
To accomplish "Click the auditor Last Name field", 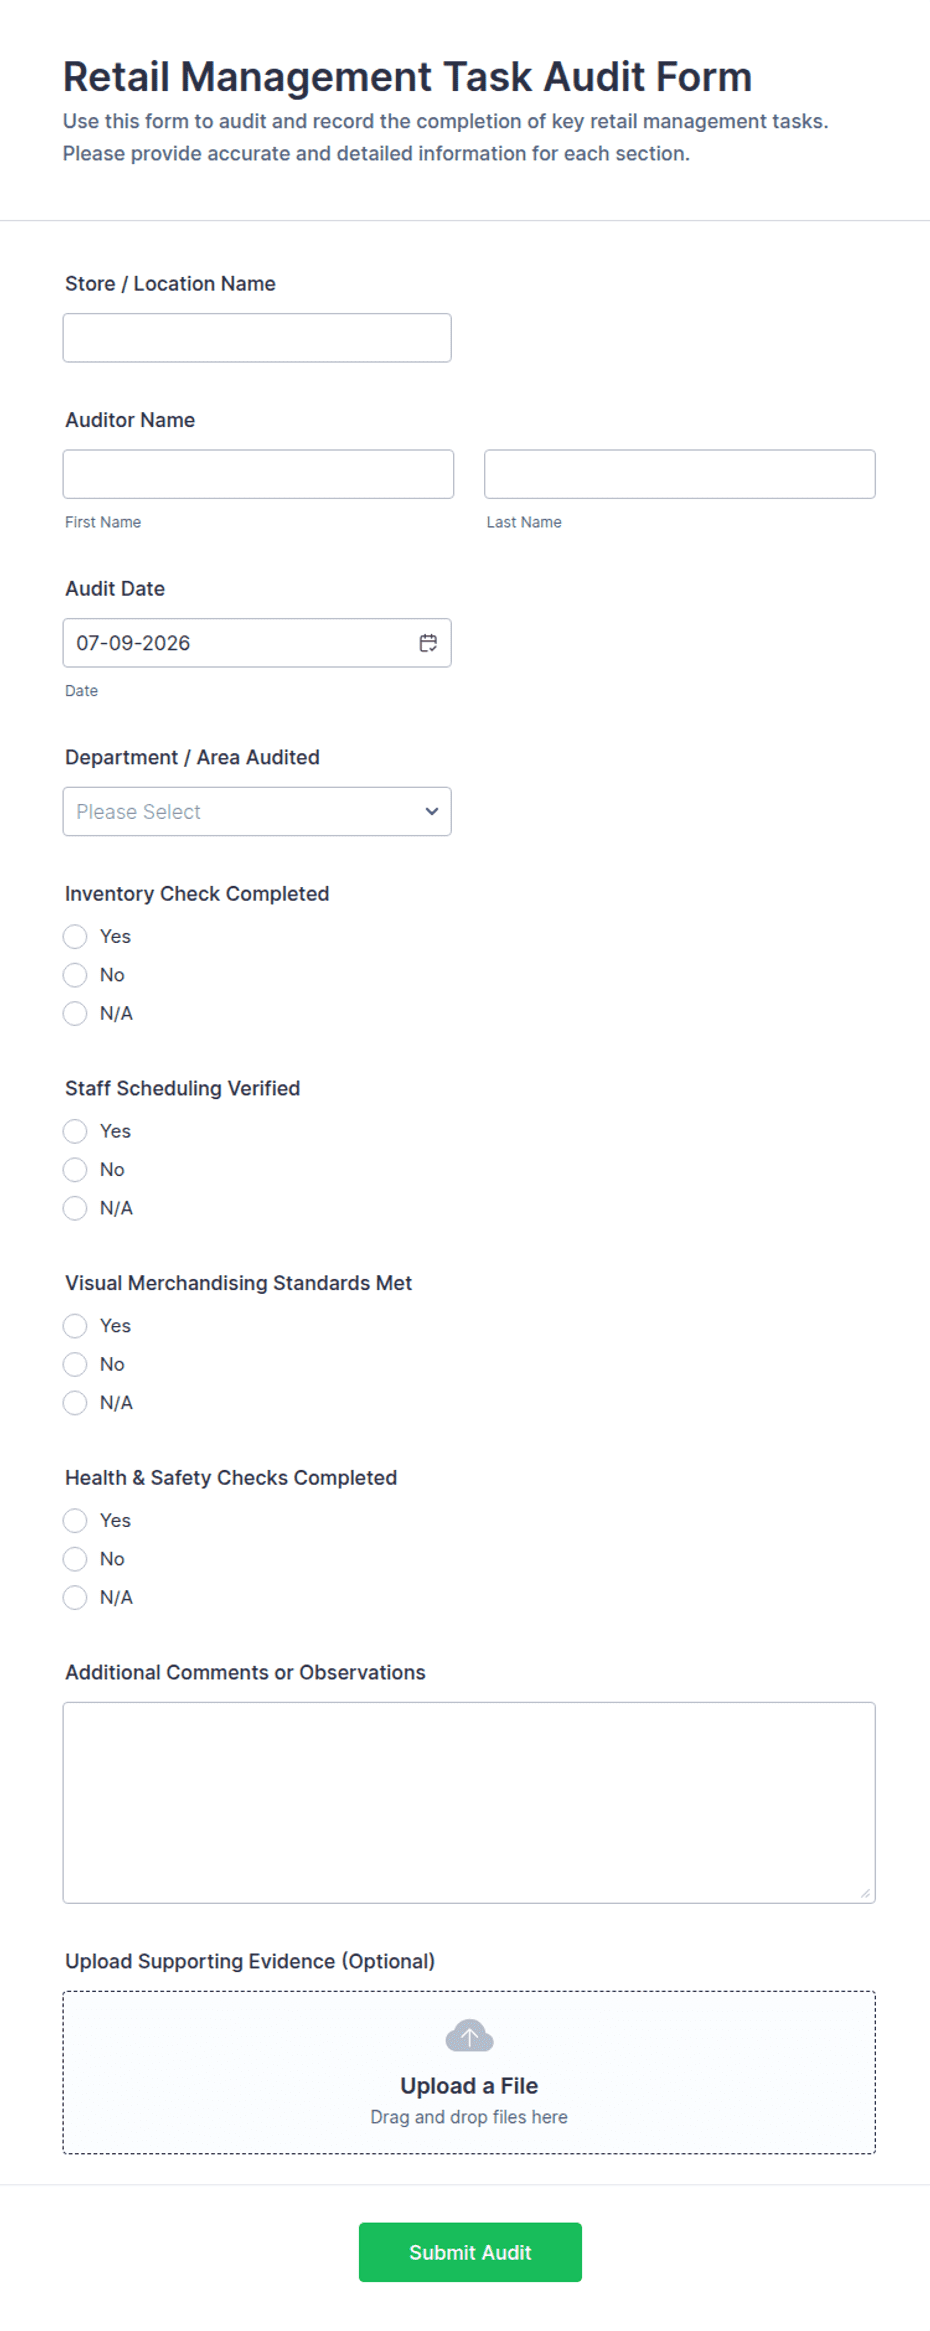I will (x=680, y=474).
